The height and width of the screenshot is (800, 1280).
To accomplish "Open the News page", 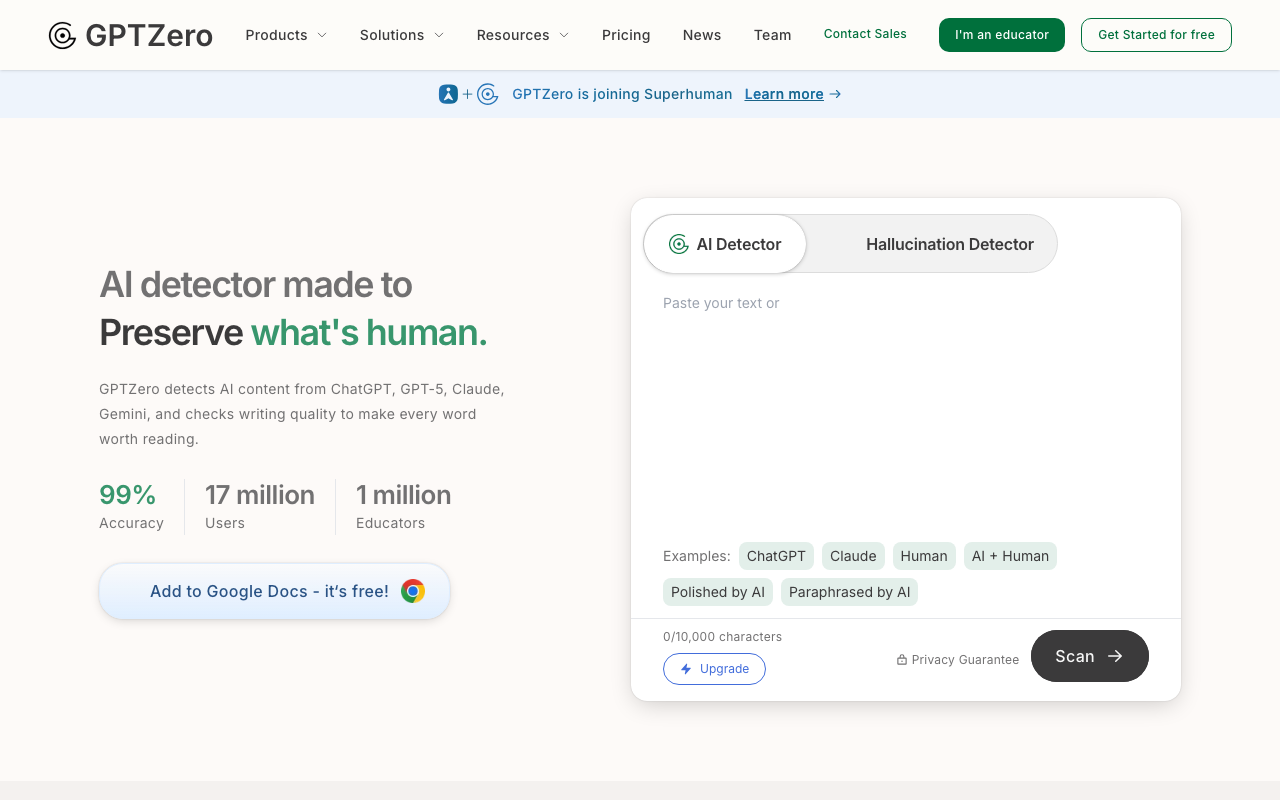I will pyautogui.click(x=702, y=35).
